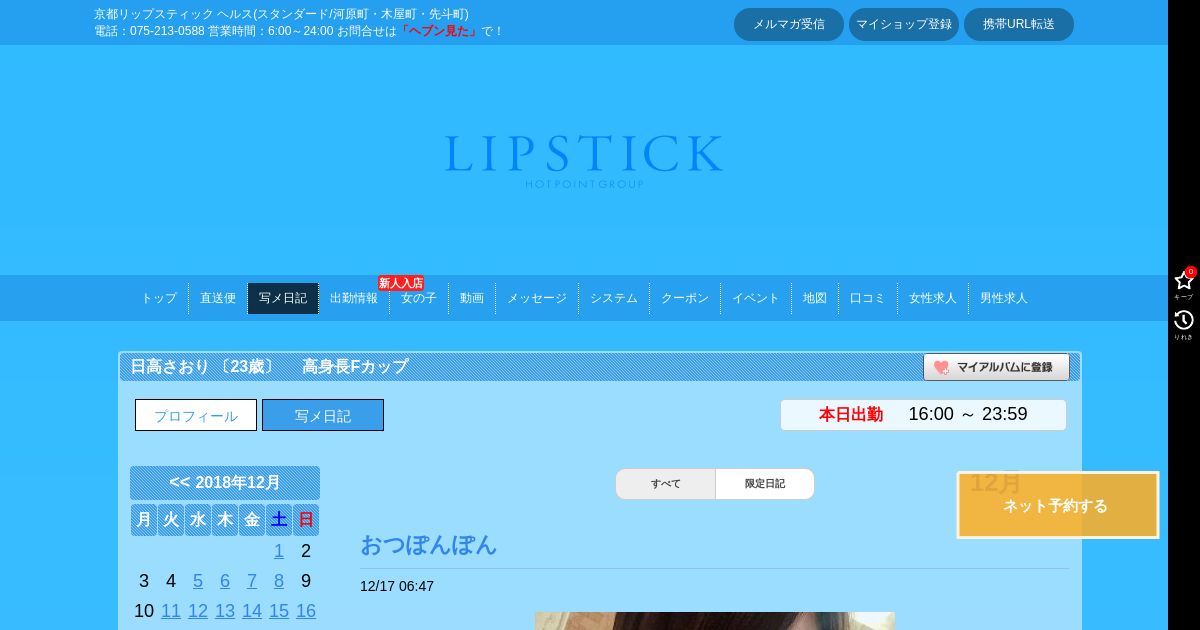Select the すべて diary filter

pyautogui.click(x=666, y=484)
